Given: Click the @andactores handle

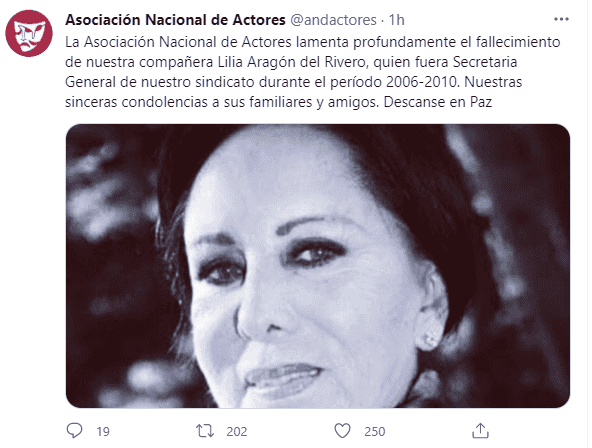Looking at the screenshot, I should point(333,20).
